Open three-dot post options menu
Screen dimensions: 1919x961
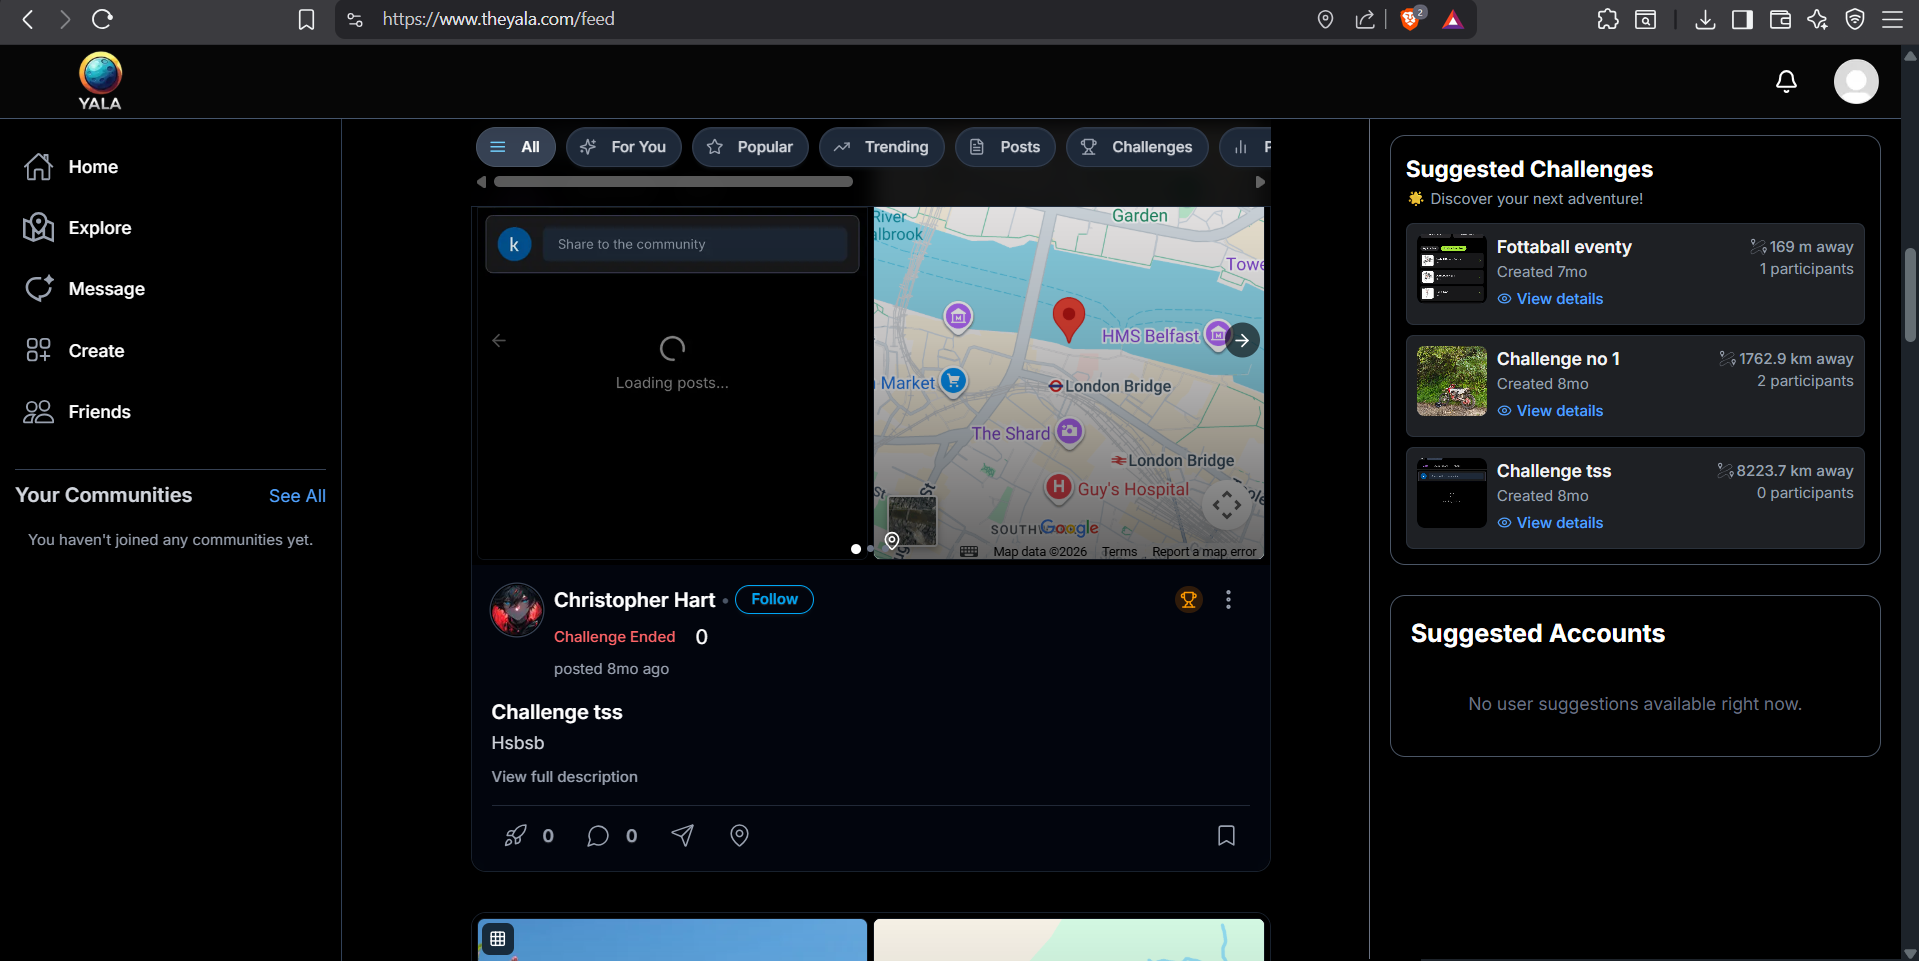click(1228, 600)
